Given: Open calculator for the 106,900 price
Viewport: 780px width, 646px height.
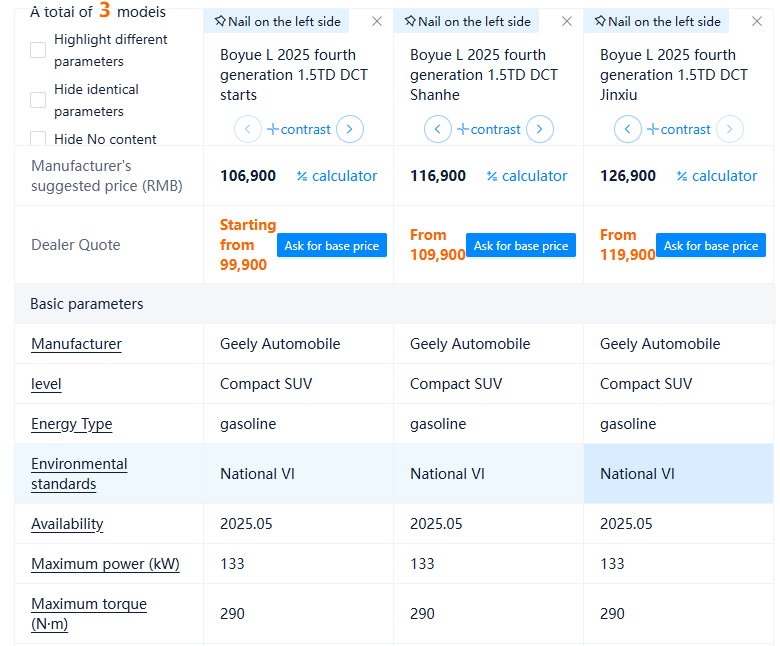Looking at the screenshot, I should tap(337, 176).
